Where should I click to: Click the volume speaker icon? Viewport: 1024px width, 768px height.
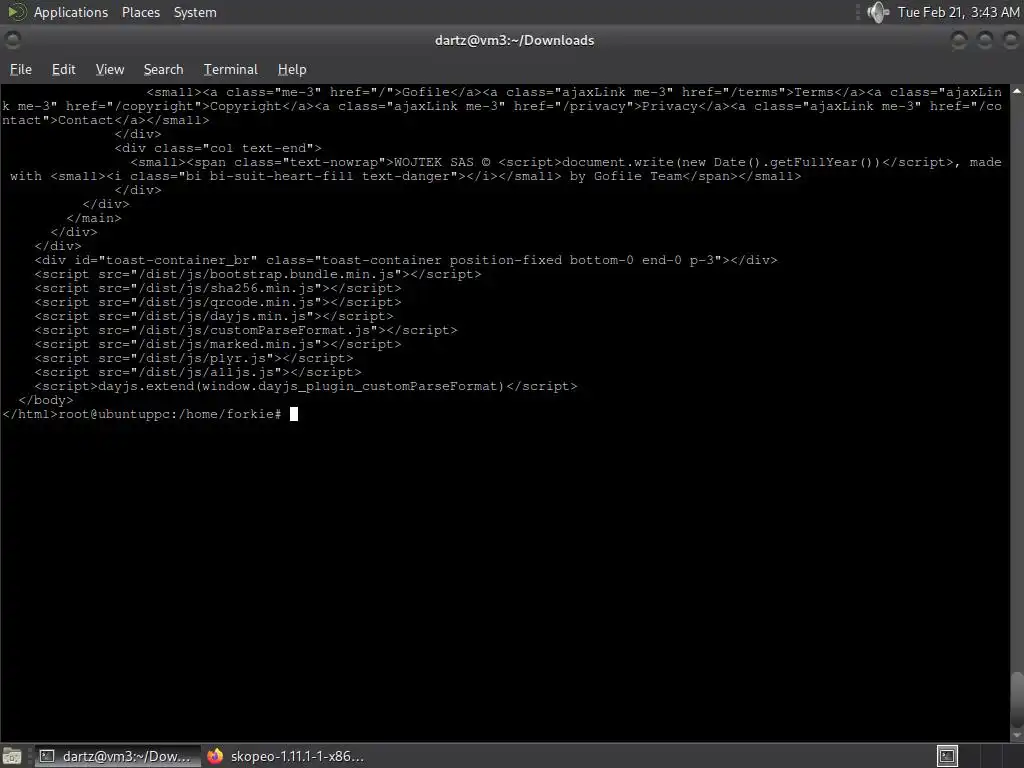coord(878,12)
